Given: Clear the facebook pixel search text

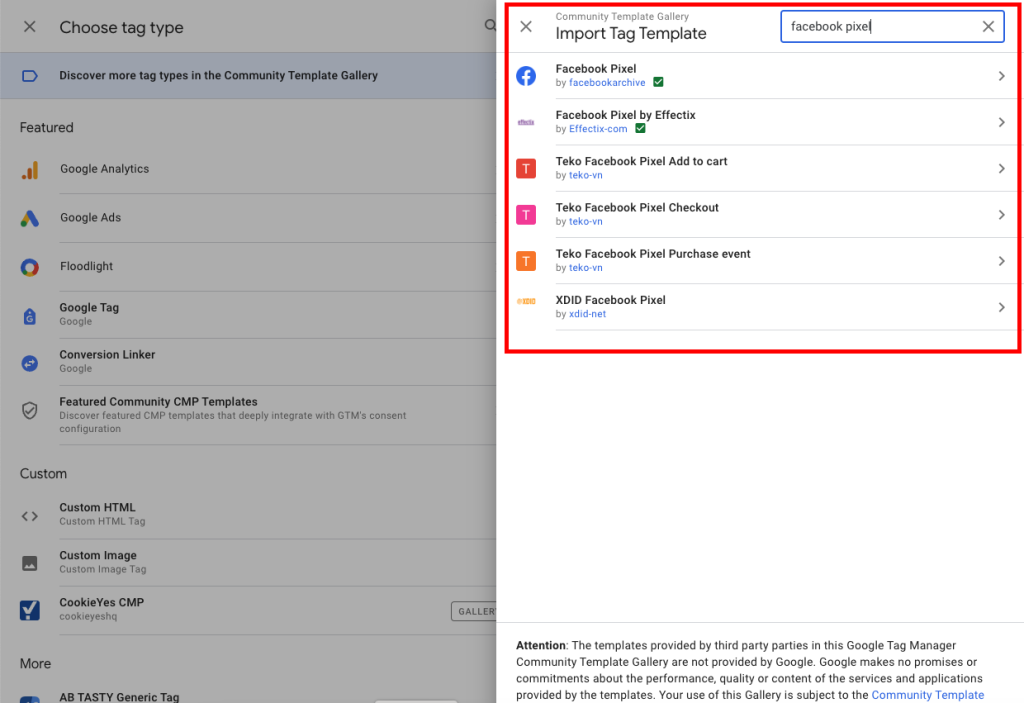Looking at the screenshot, I should [x=988, y=26].
